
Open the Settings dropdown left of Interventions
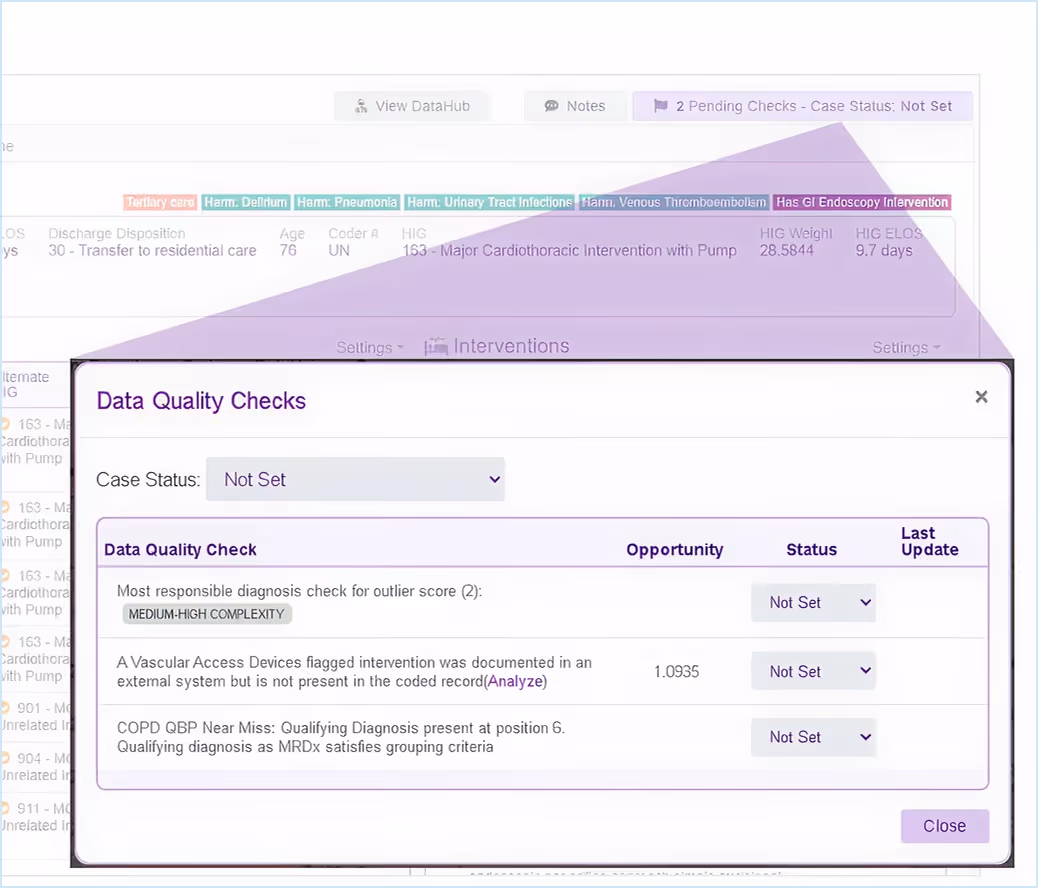click(x=369, y=348)
